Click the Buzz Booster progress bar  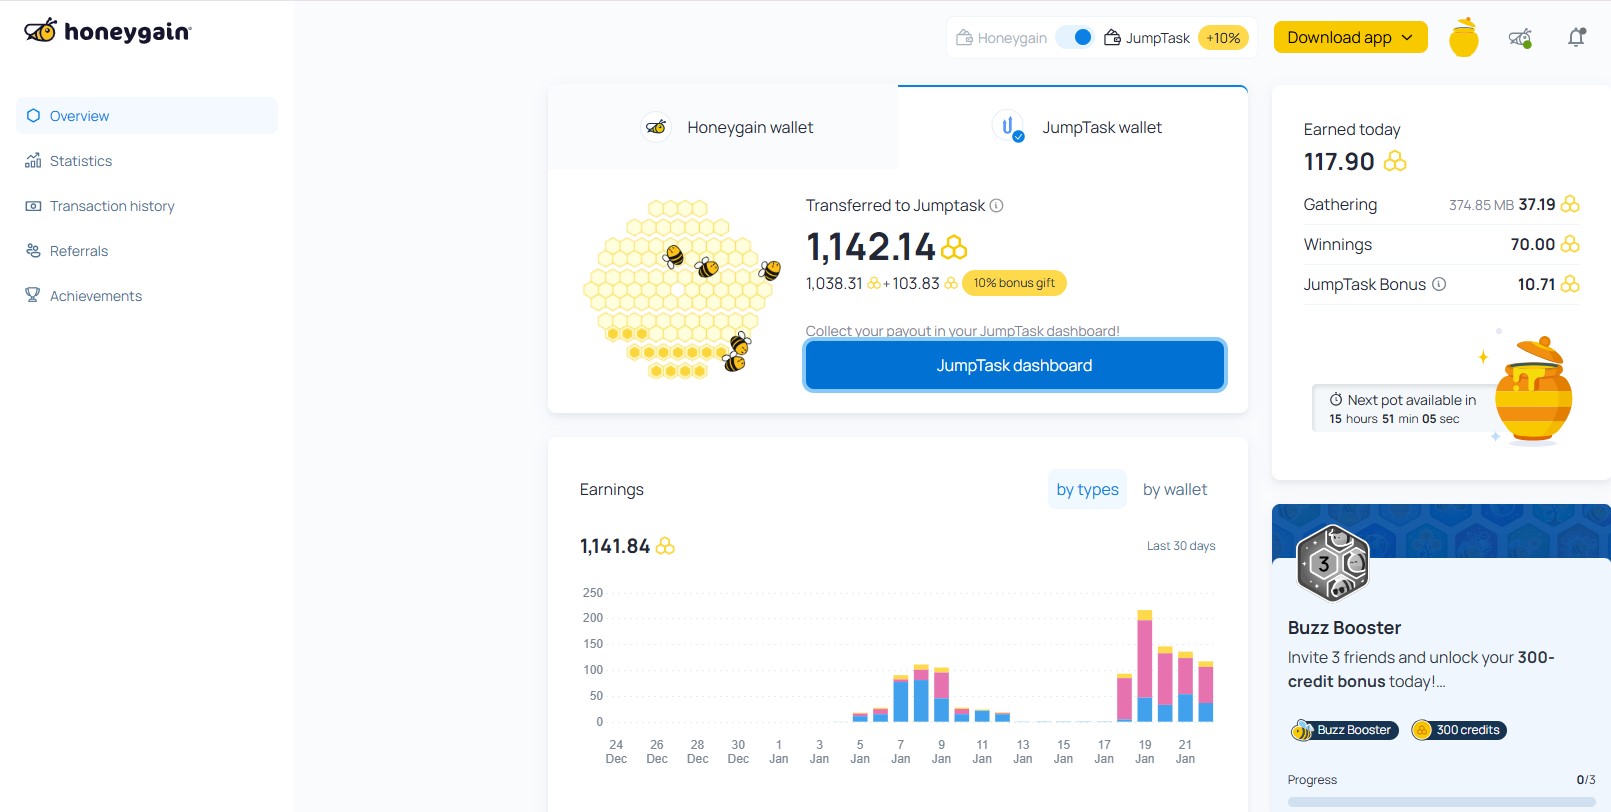pos(1440,801)
